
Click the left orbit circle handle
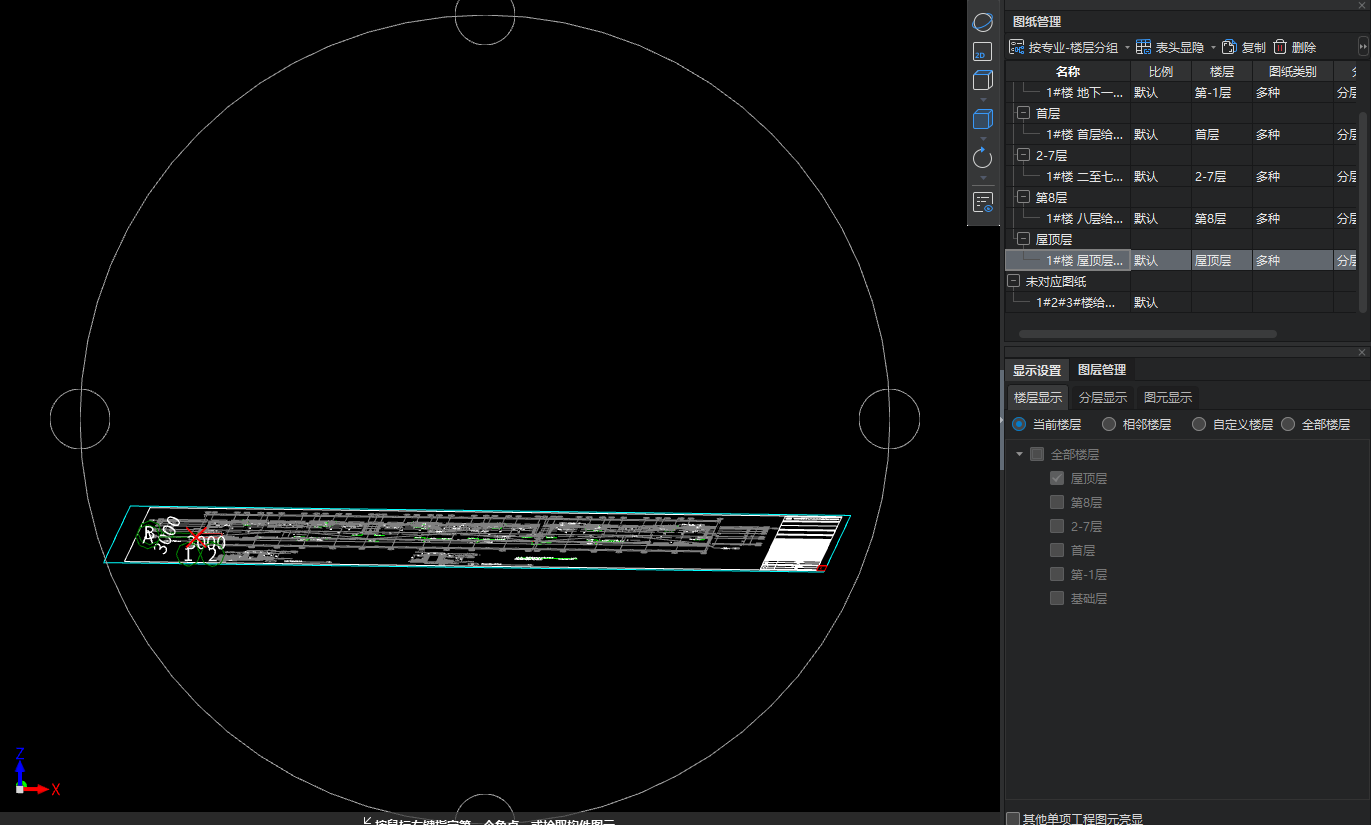(x=80, y=419)
